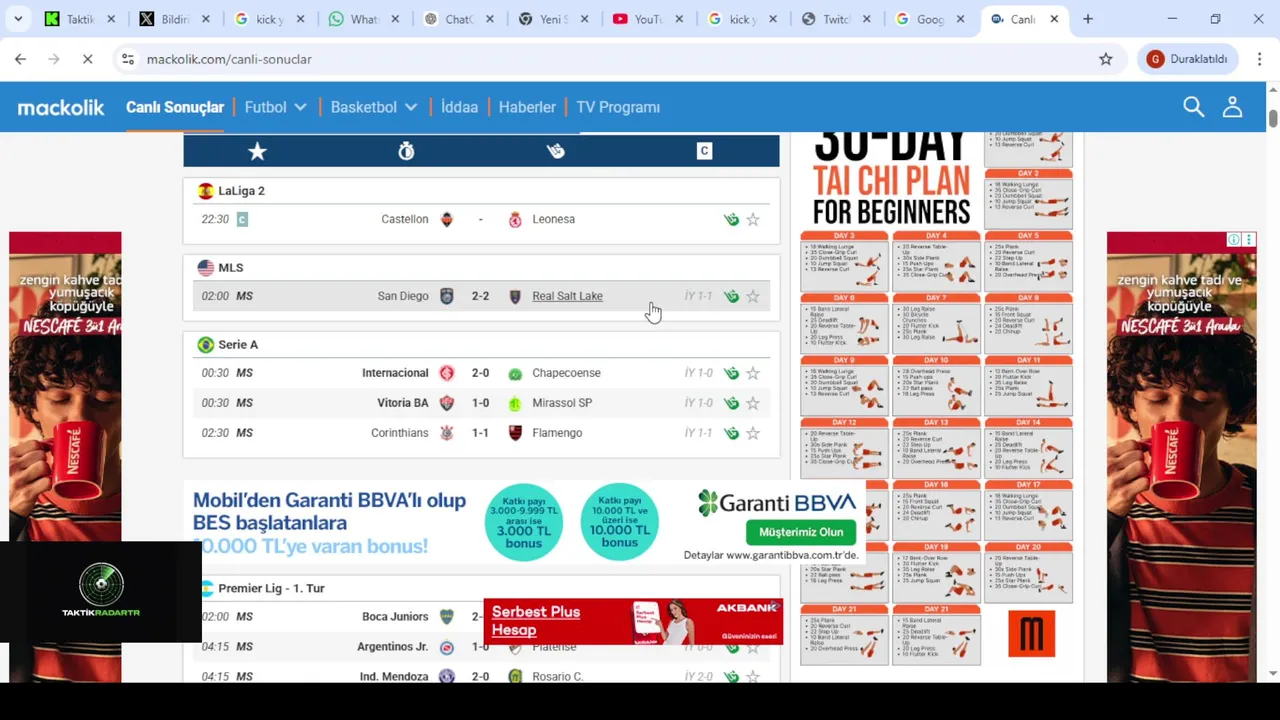Open iddaa odds icon for Vitoria BA match
The width and height of the screenshot is (1280, 720).
[x=731, y=403]
